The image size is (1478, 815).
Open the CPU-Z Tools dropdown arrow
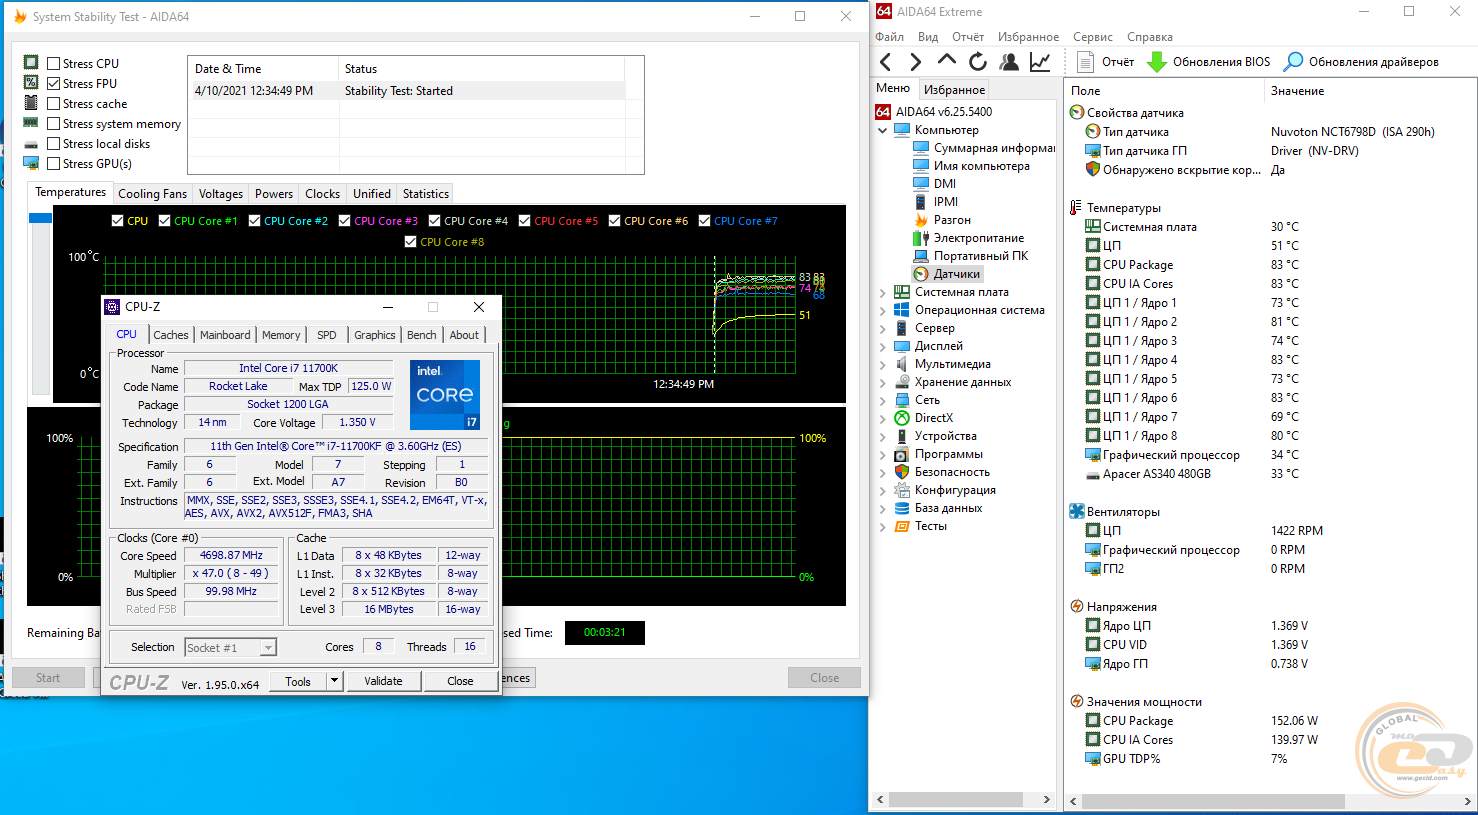[x=334, y=681]
